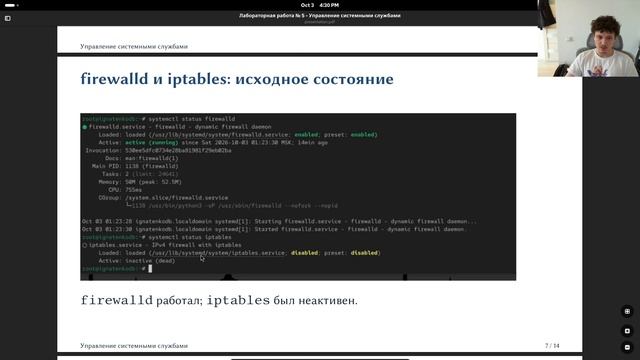Open the GNOME Activities workspace indicator
The height and width of the screenshot is (360, 640).
[x=11, y=5]
